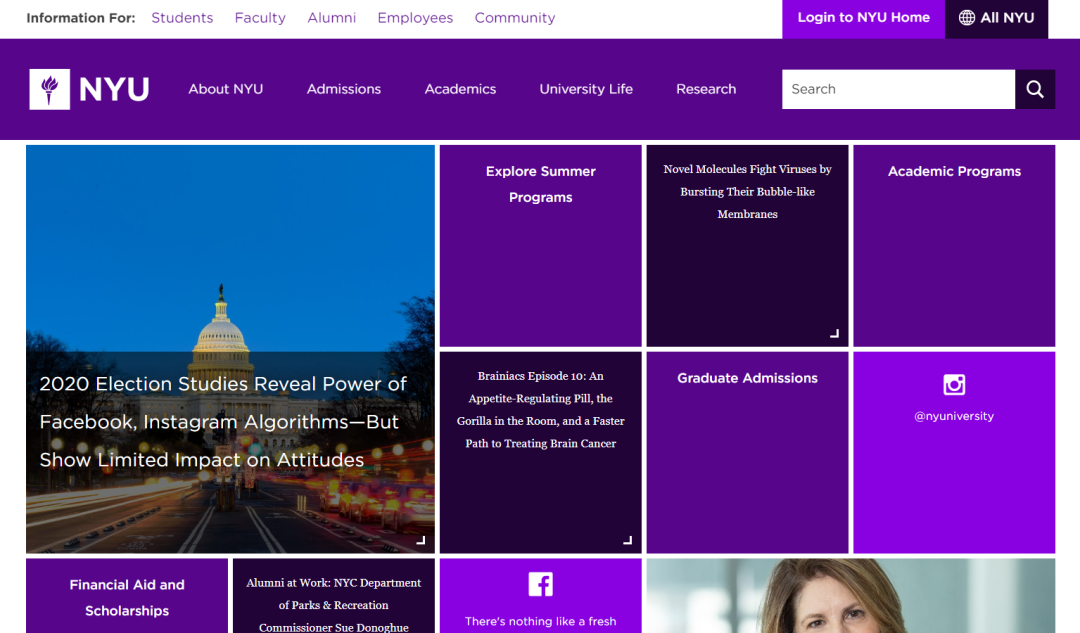
Task: Click Login to NYU Home button
Action: tap(864, 19)
